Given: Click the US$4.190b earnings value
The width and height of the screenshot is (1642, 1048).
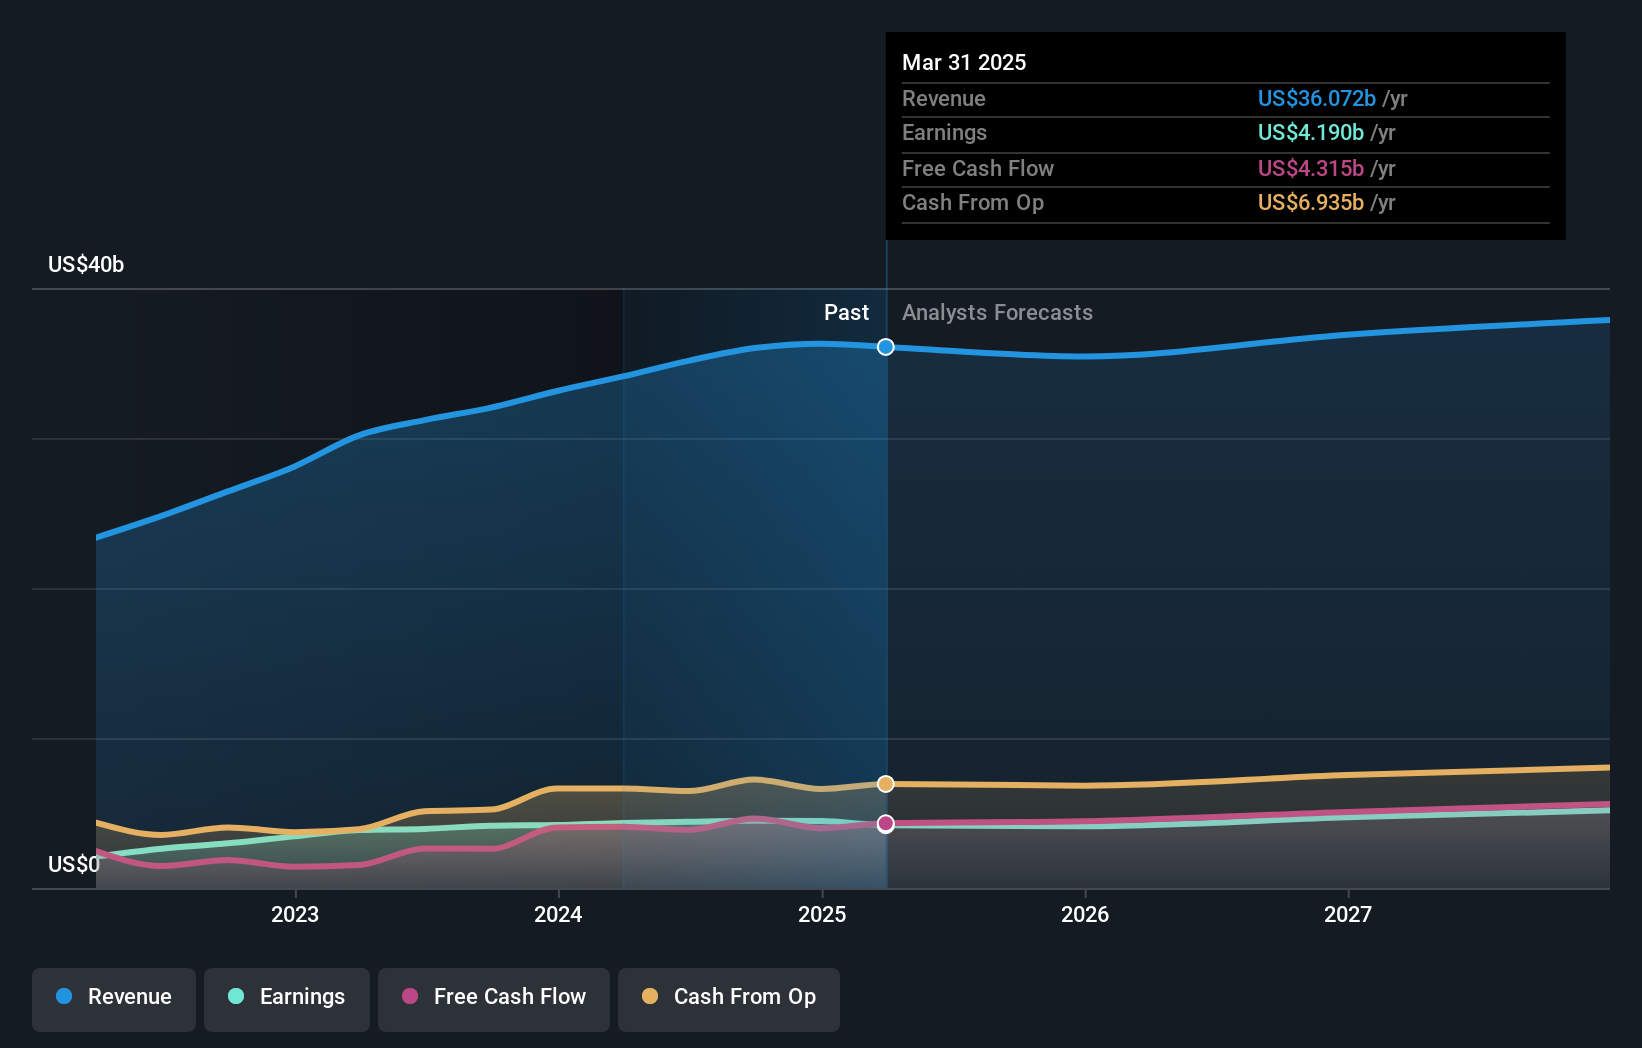Looking at the screenshot, I should coord(1311,132).
